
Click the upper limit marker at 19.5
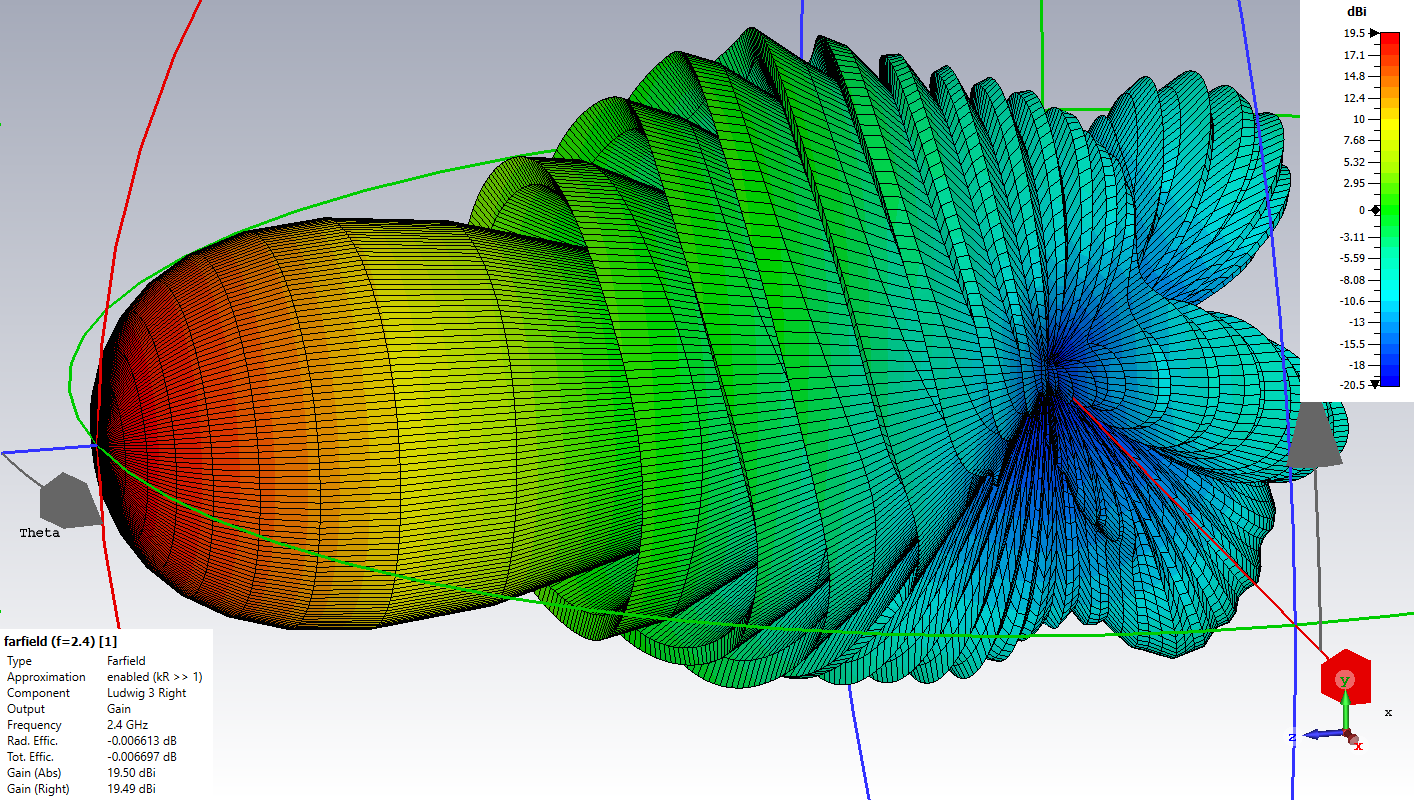(x=1374, y=33)
